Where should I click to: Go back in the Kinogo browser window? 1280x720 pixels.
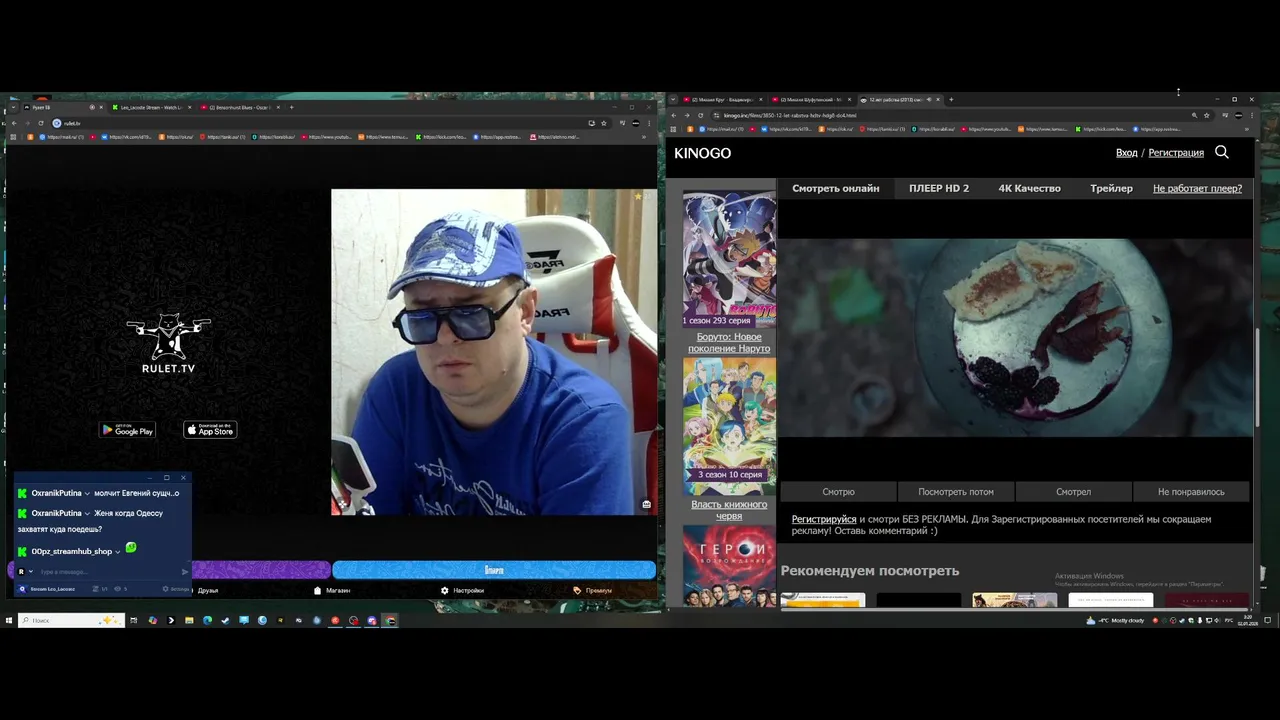click(x=673, y=115)
